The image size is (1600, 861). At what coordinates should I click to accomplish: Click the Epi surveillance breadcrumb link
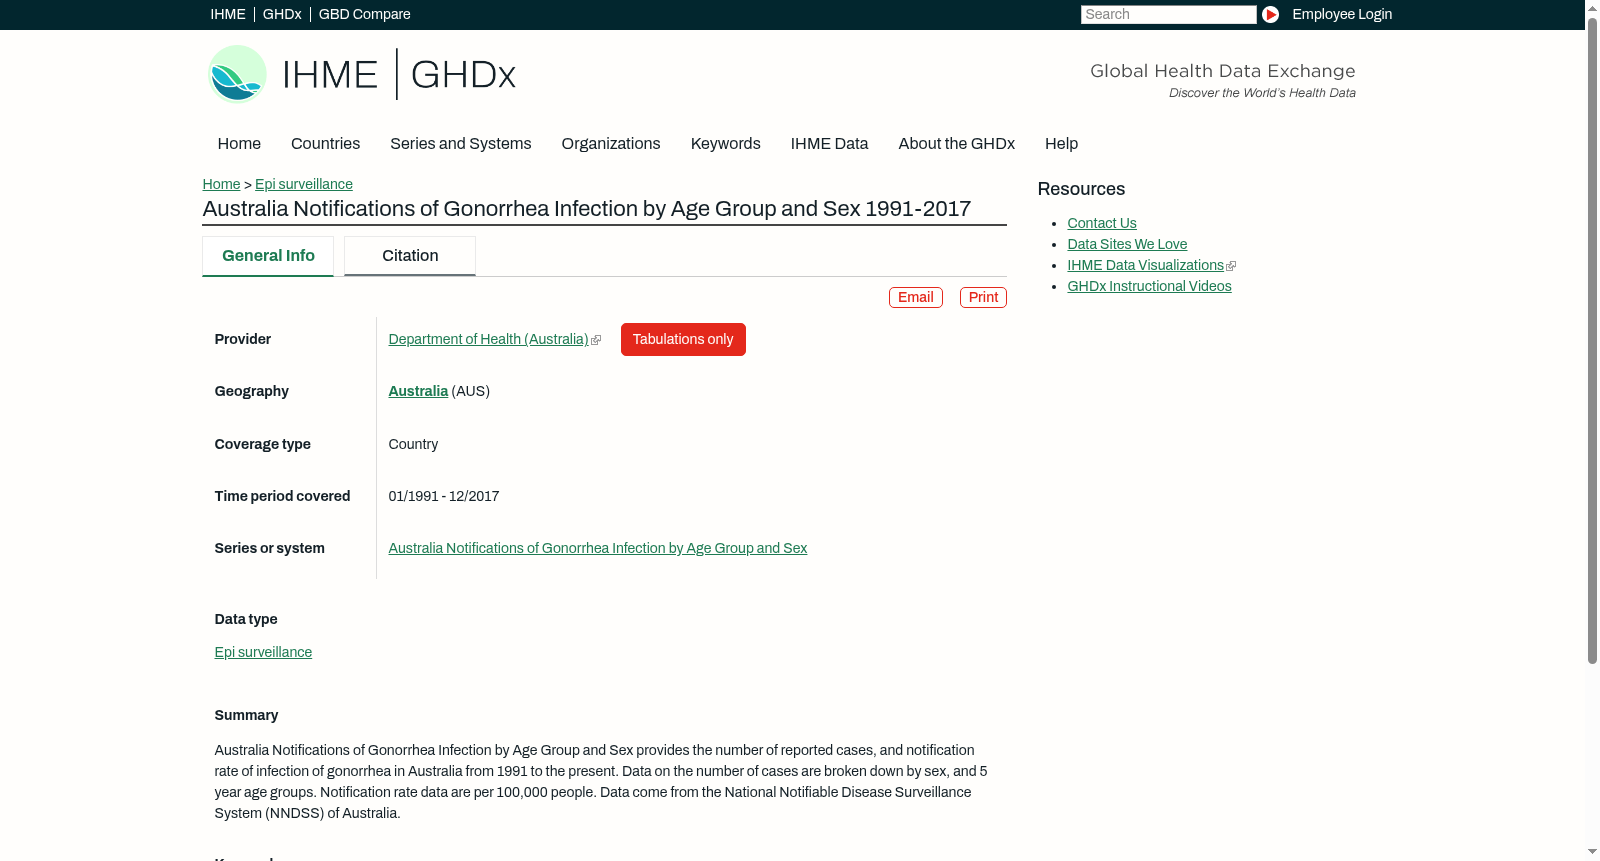coord(304,184)
